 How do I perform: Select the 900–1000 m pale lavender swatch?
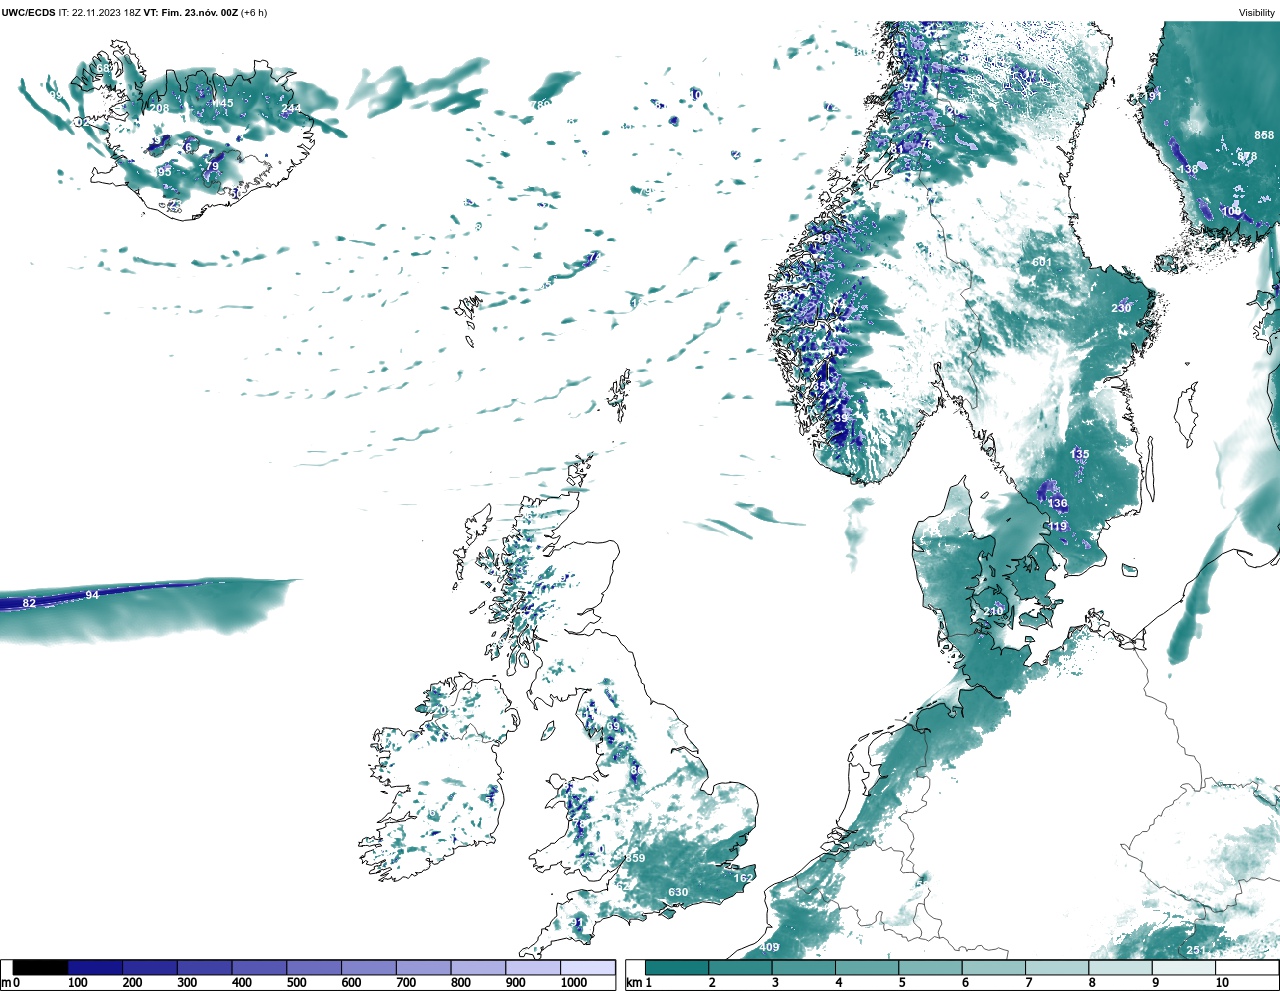coord(533,968)
